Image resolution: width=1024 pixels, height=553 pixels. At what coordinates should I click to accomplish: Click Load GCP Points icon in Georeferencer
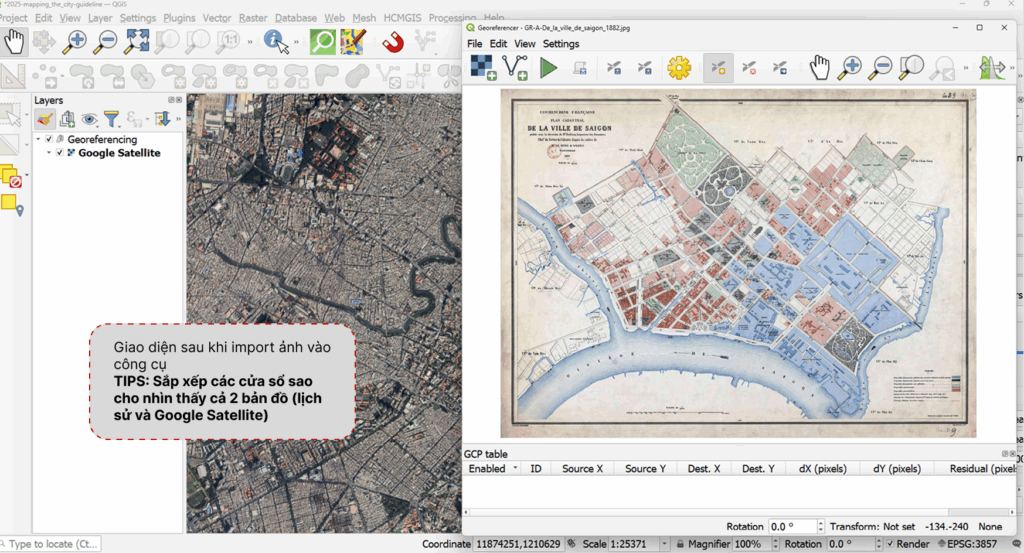614,68
